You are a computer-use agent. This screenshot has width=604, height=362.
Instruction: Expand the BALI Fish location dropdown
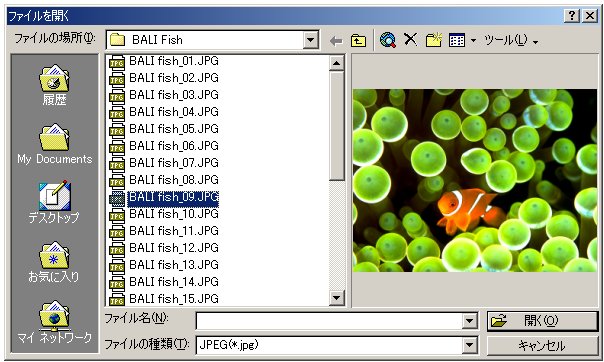click(310, 40)
